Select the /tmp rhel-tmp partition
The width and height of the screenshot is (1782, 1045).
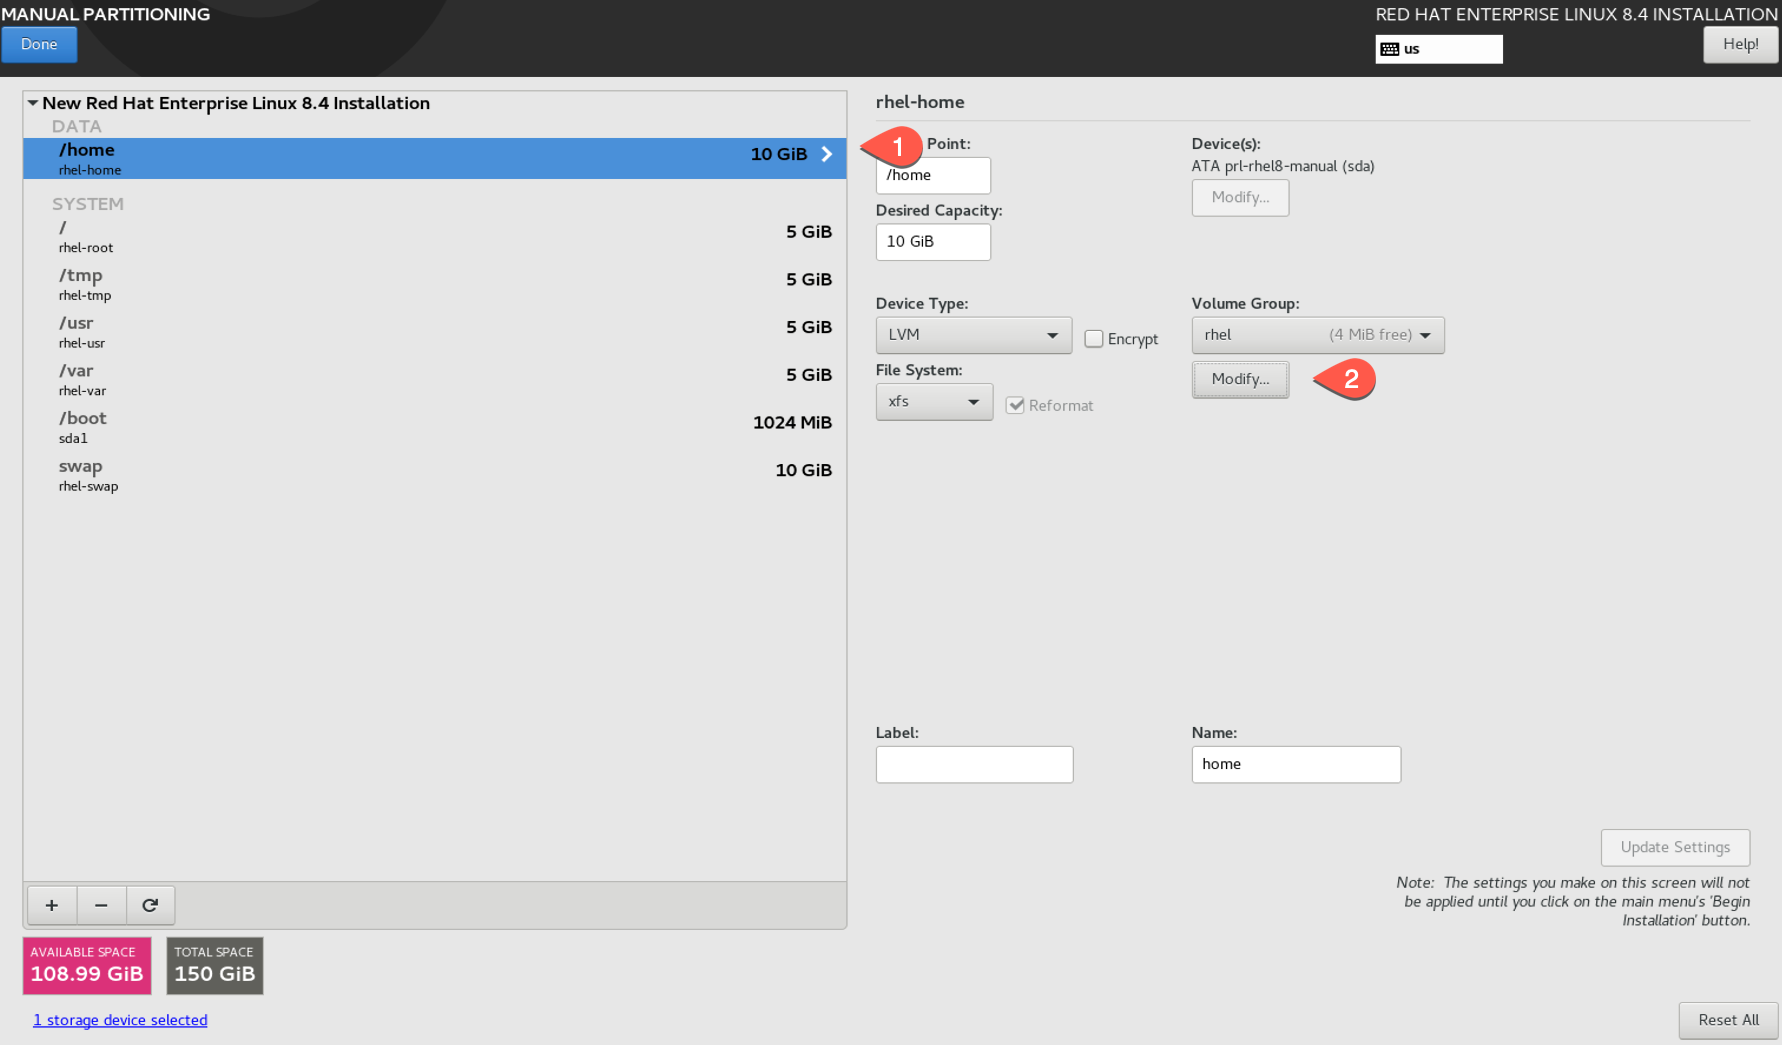click(x=435, y=284)
